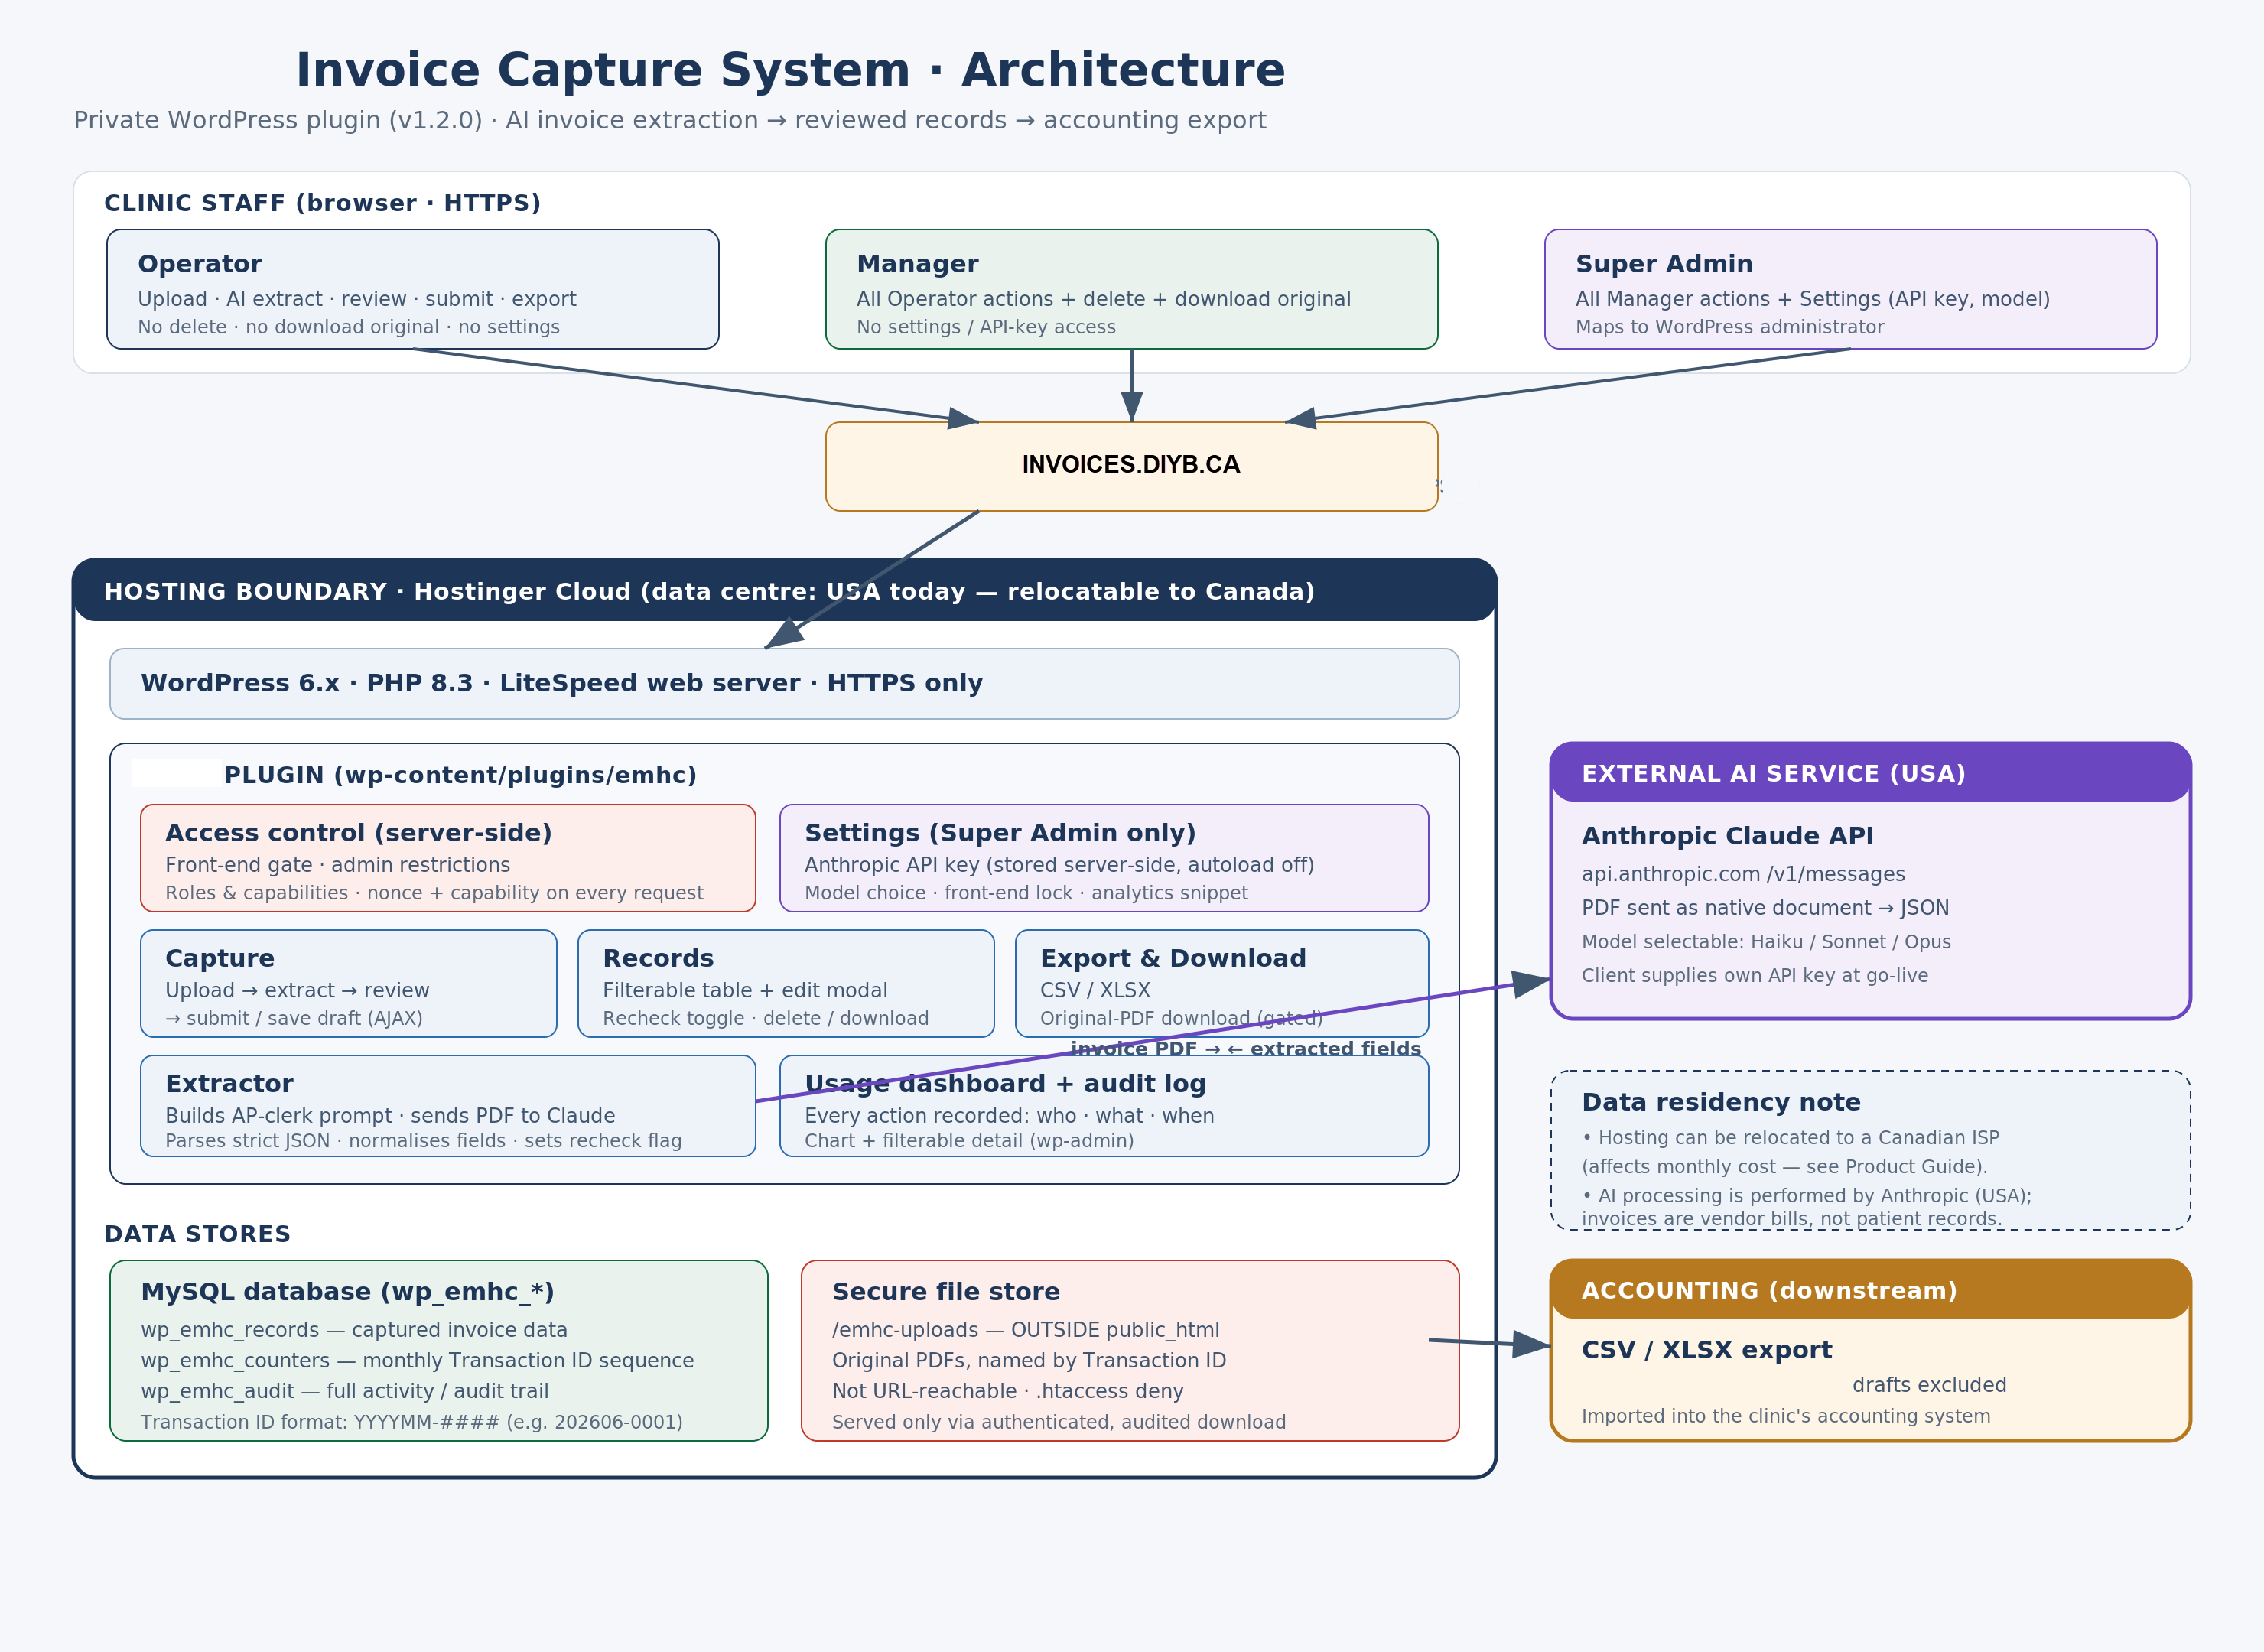Click the Private WordPress plugin subtitle
This screenshot has width=2264, height=1652.
pos(670,121)
